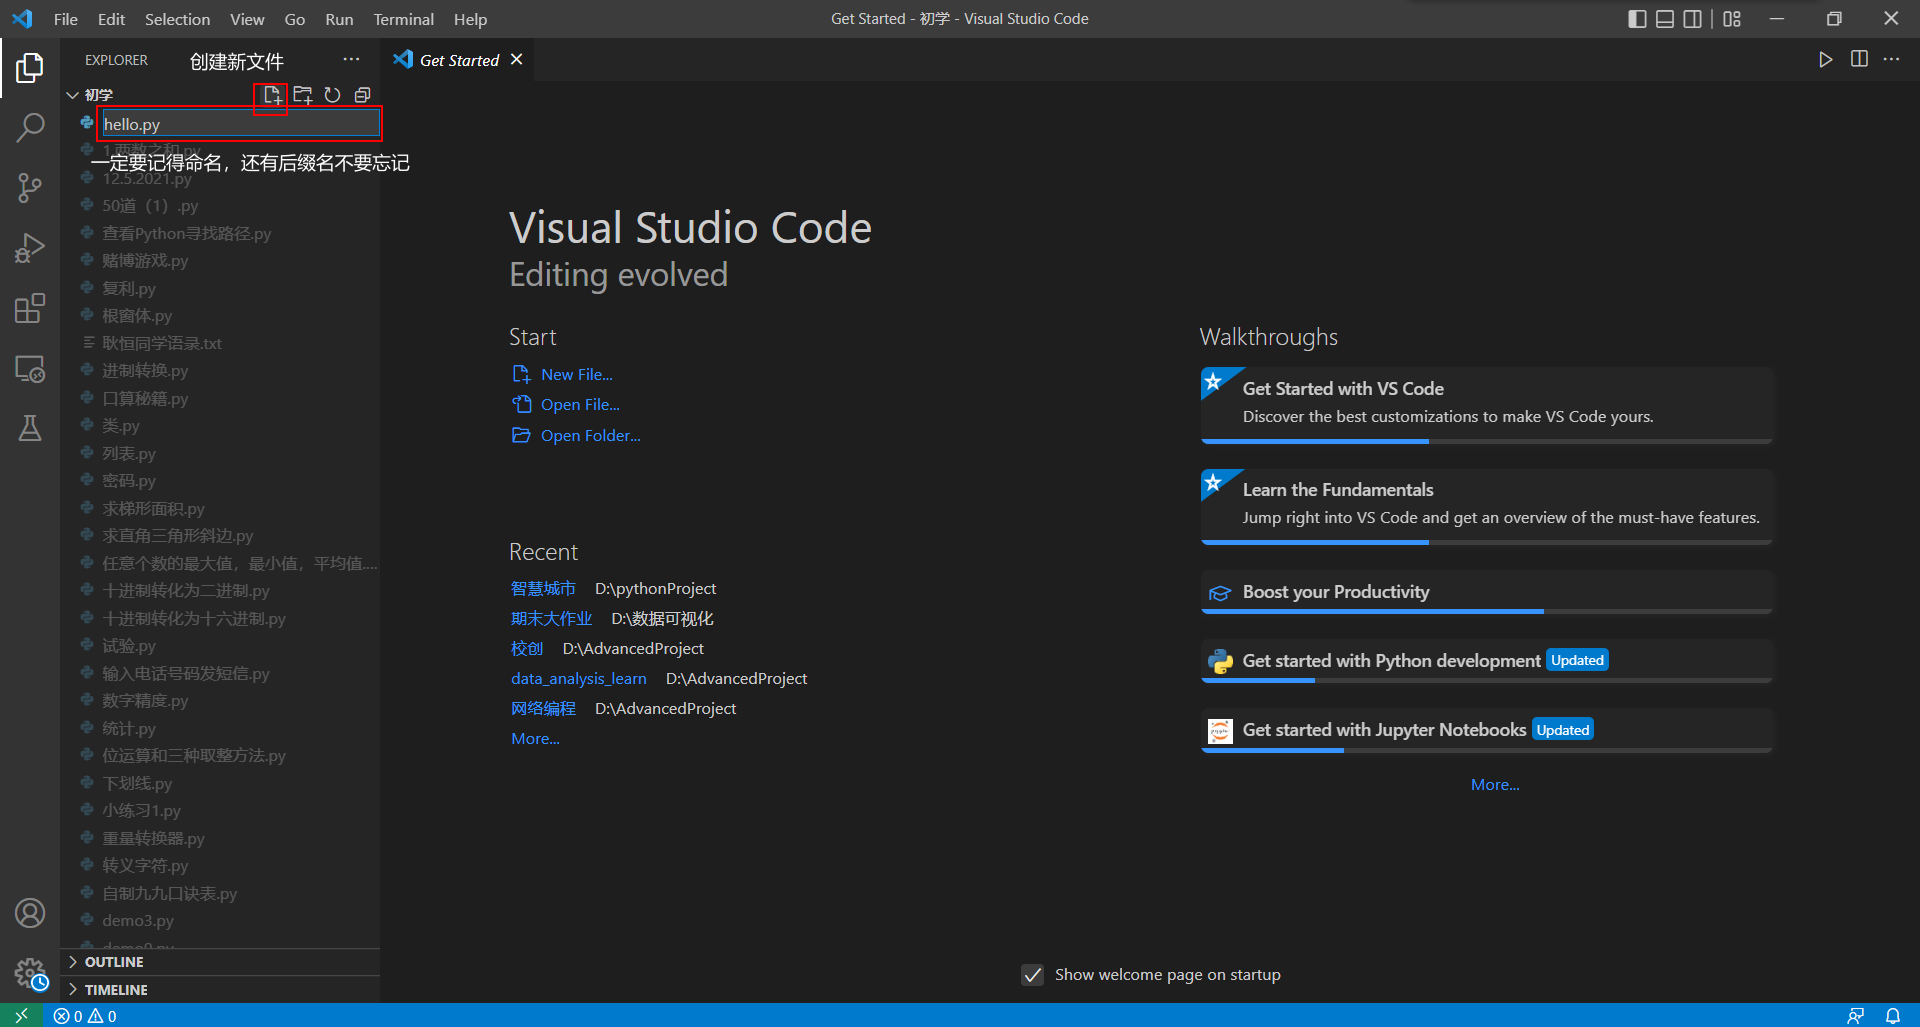1920x1027 pixels.
Task: Open the Extensions view
Action: [x=30, y=308]
